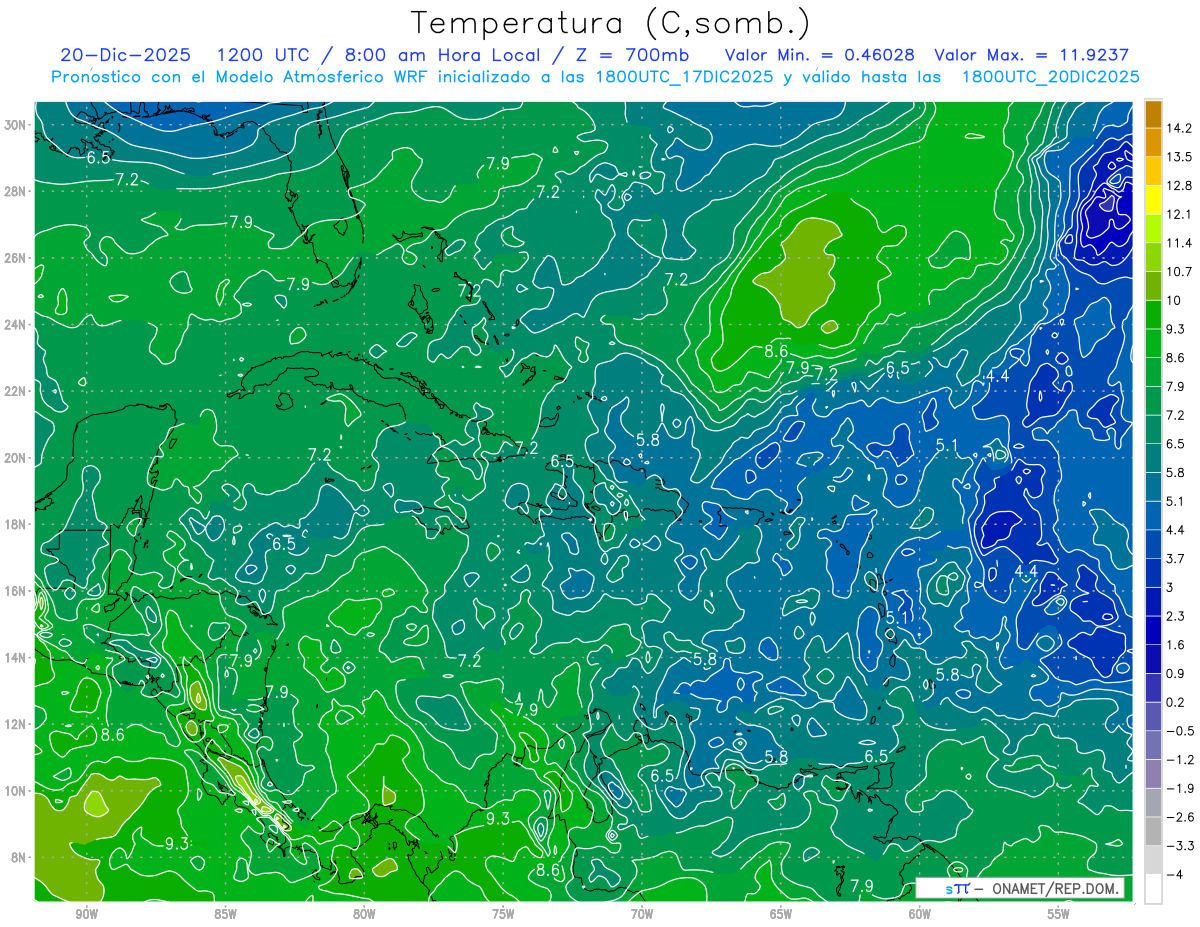
Task: Click the '-1.2' value in the color legend
Action: (1180, 759)
